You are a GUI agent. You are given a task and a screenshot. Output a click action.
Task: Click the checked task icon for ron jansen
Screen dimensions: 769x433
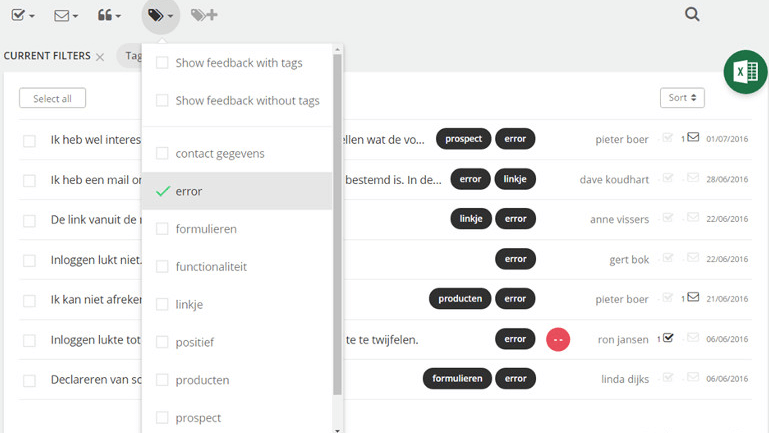pos(668,338)
